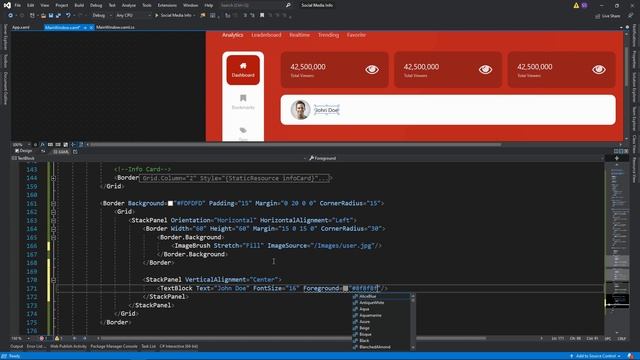
Task: Open the Debug menu
Action: tap(96, 5)
